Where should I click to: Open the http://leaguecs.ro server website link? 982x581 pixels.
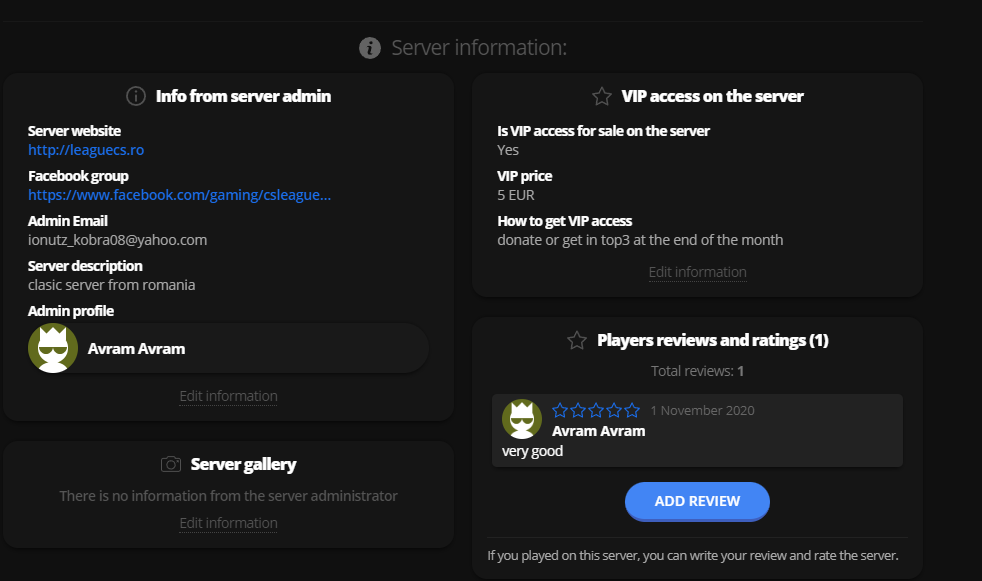pos(86,150)
